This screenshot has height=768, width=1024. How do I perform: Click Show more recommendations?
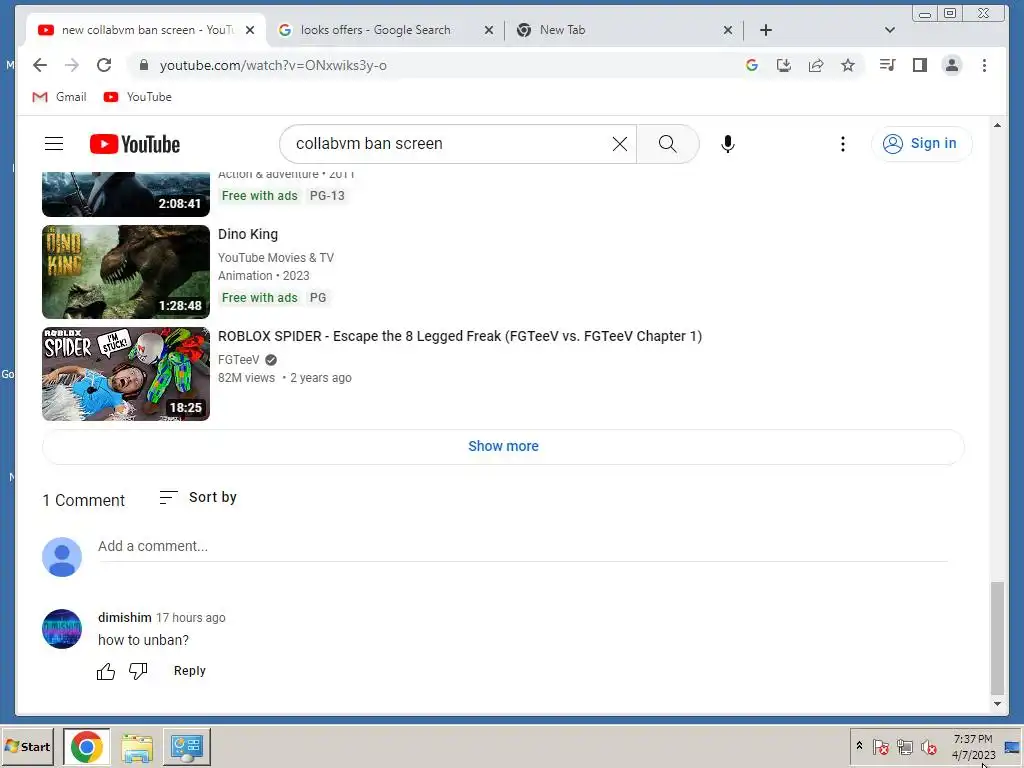click(x=503, y=446)
